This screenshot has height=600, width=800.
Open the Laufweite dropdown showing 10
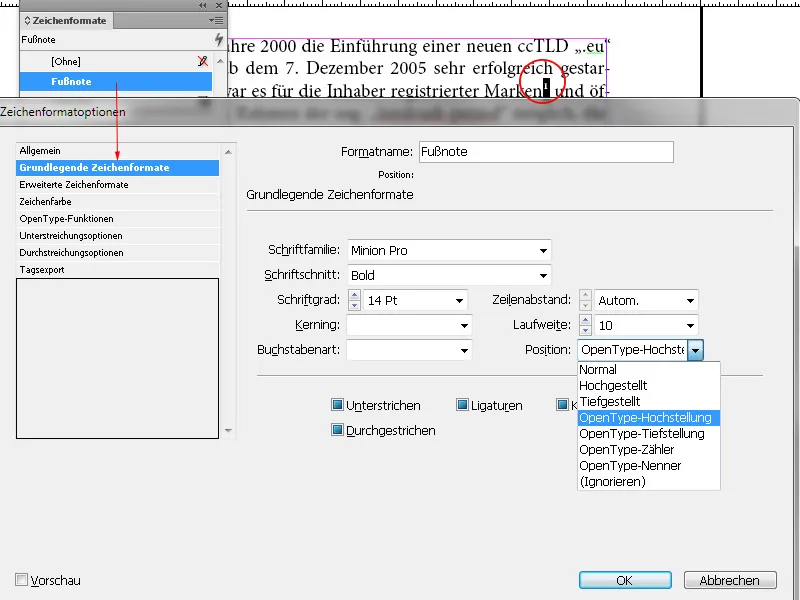(690, 326)
